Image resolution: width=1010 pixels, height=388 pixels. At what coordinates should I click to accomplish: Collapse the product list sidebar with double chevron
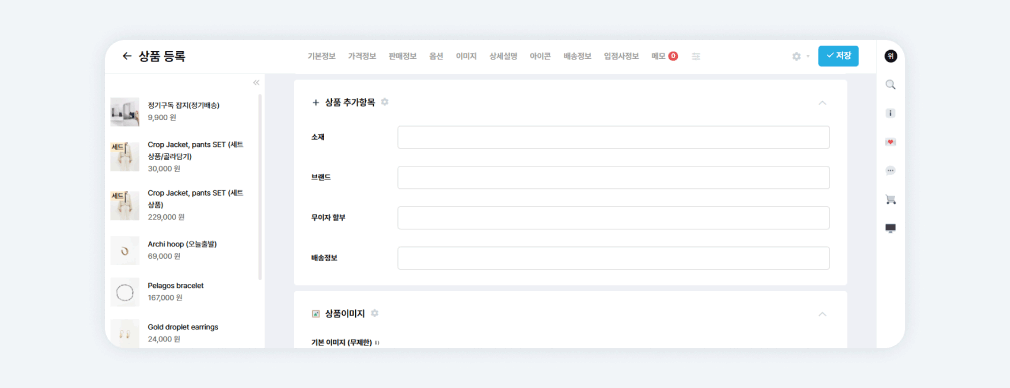click(256, 82)
